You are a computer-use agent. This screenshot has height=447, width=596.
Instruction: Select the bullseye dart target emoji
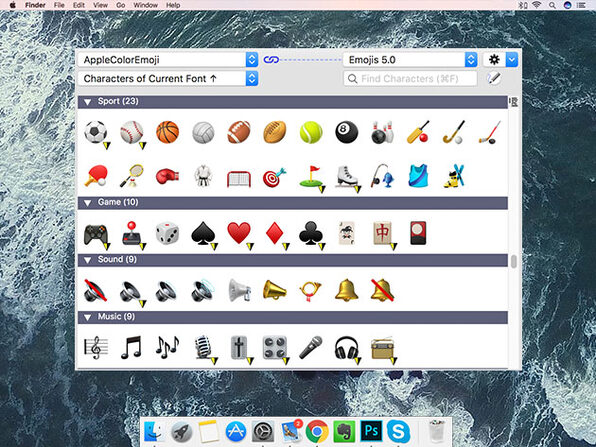point(274,177)
